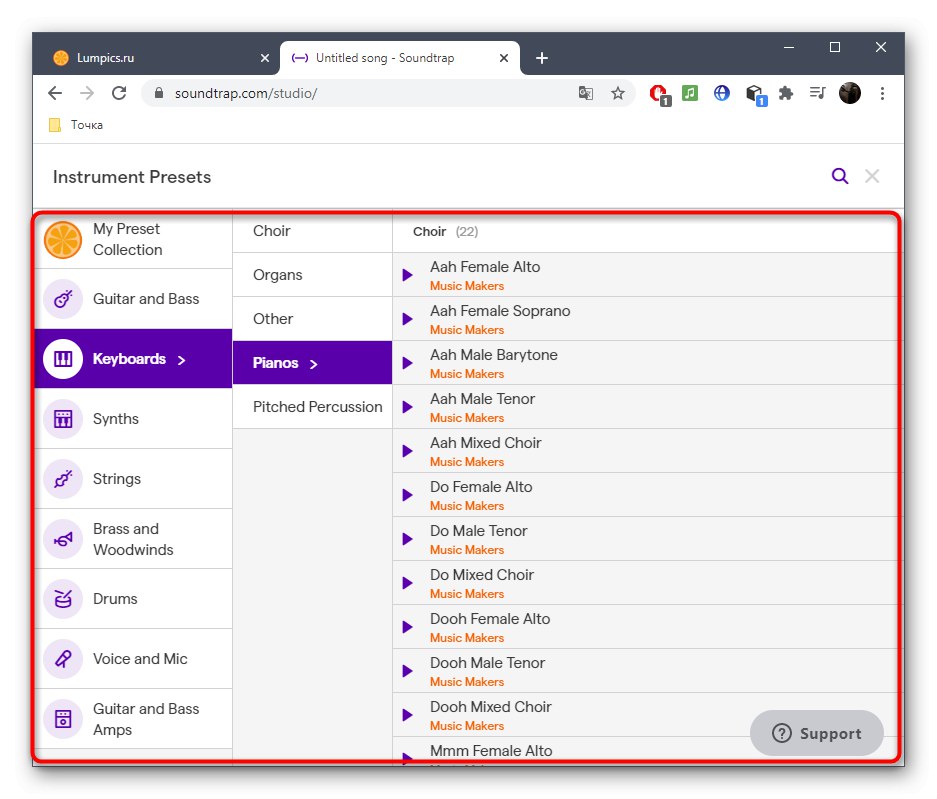Open the Brass and Woodwinds trumpet icon
Screen dimensions: 937x799
pos(63,539)
